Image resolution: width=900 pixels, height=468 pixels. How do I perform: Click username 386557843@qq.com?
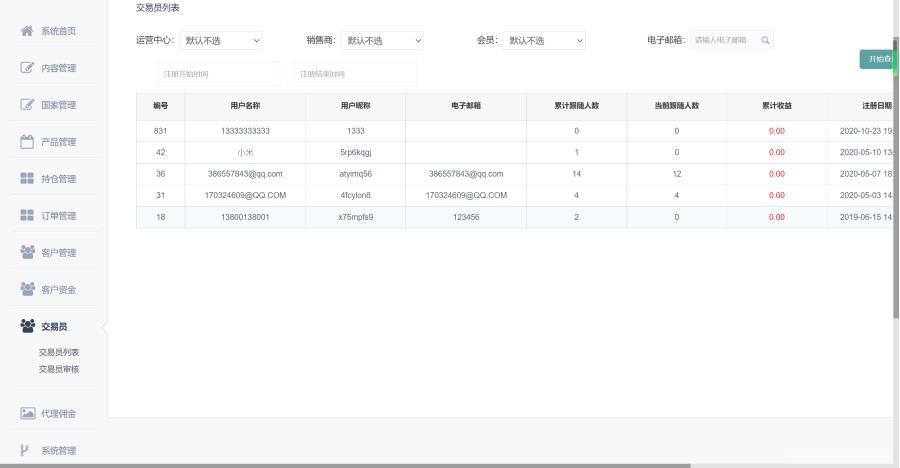click(x=245, y=174)
